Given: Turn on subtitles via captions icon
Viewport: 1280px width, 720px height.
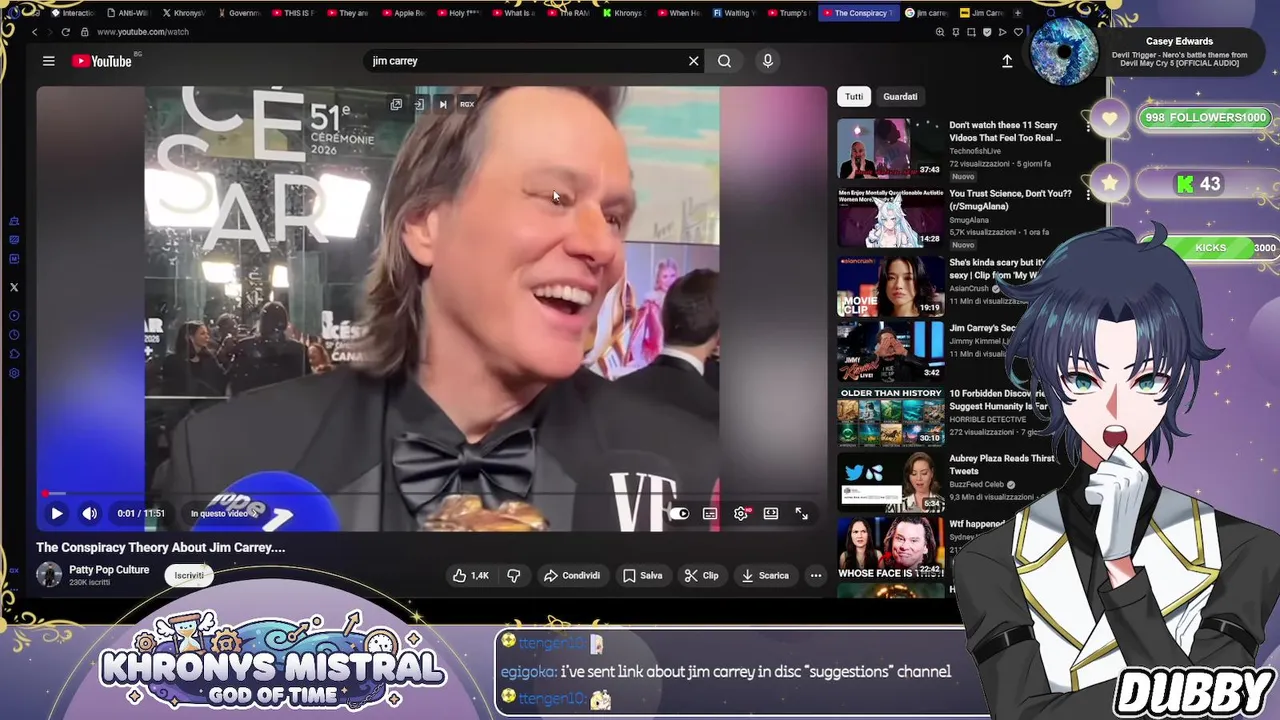Looking at the screenshot, I should (710, 513).
